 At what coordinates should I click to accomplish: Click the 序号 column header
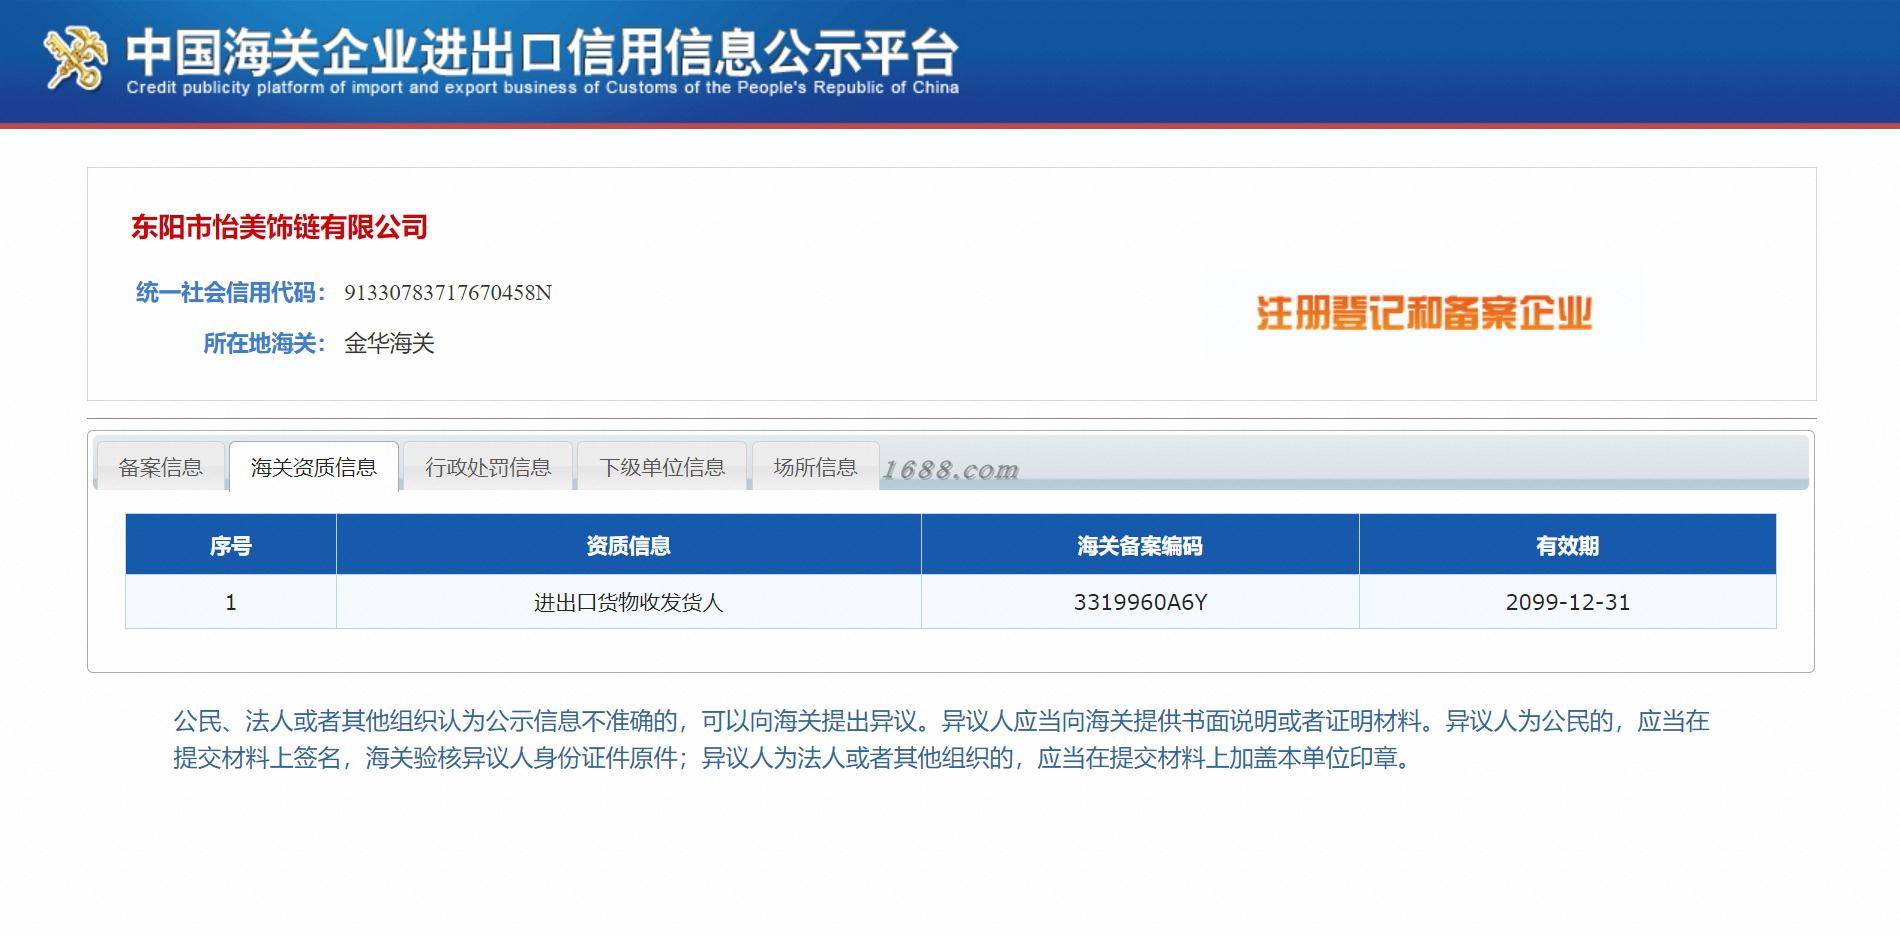point(231,545)
